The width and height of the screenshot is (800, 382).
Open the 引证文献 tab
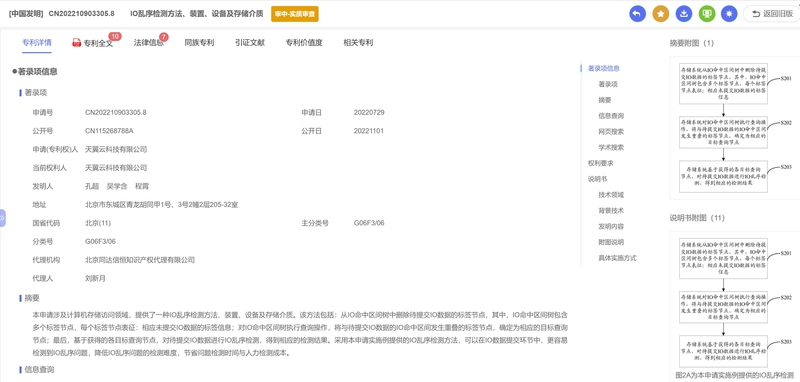pos(250,43)
